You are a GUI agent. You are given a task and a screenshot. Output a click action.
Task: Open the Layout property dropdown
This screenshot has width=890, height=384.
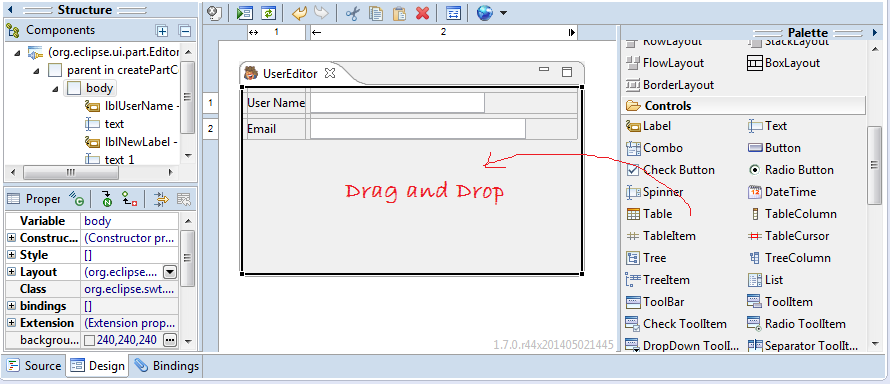170,272
